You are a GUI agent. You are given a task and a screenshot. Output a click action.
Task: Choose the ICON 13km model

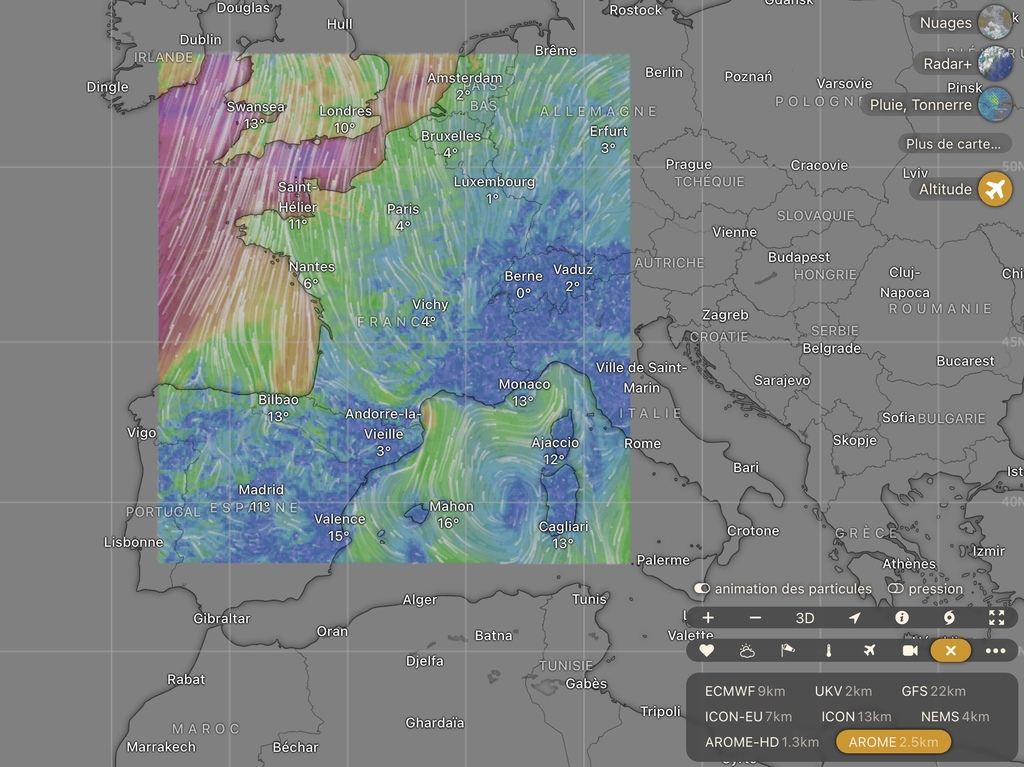point(856,717)
